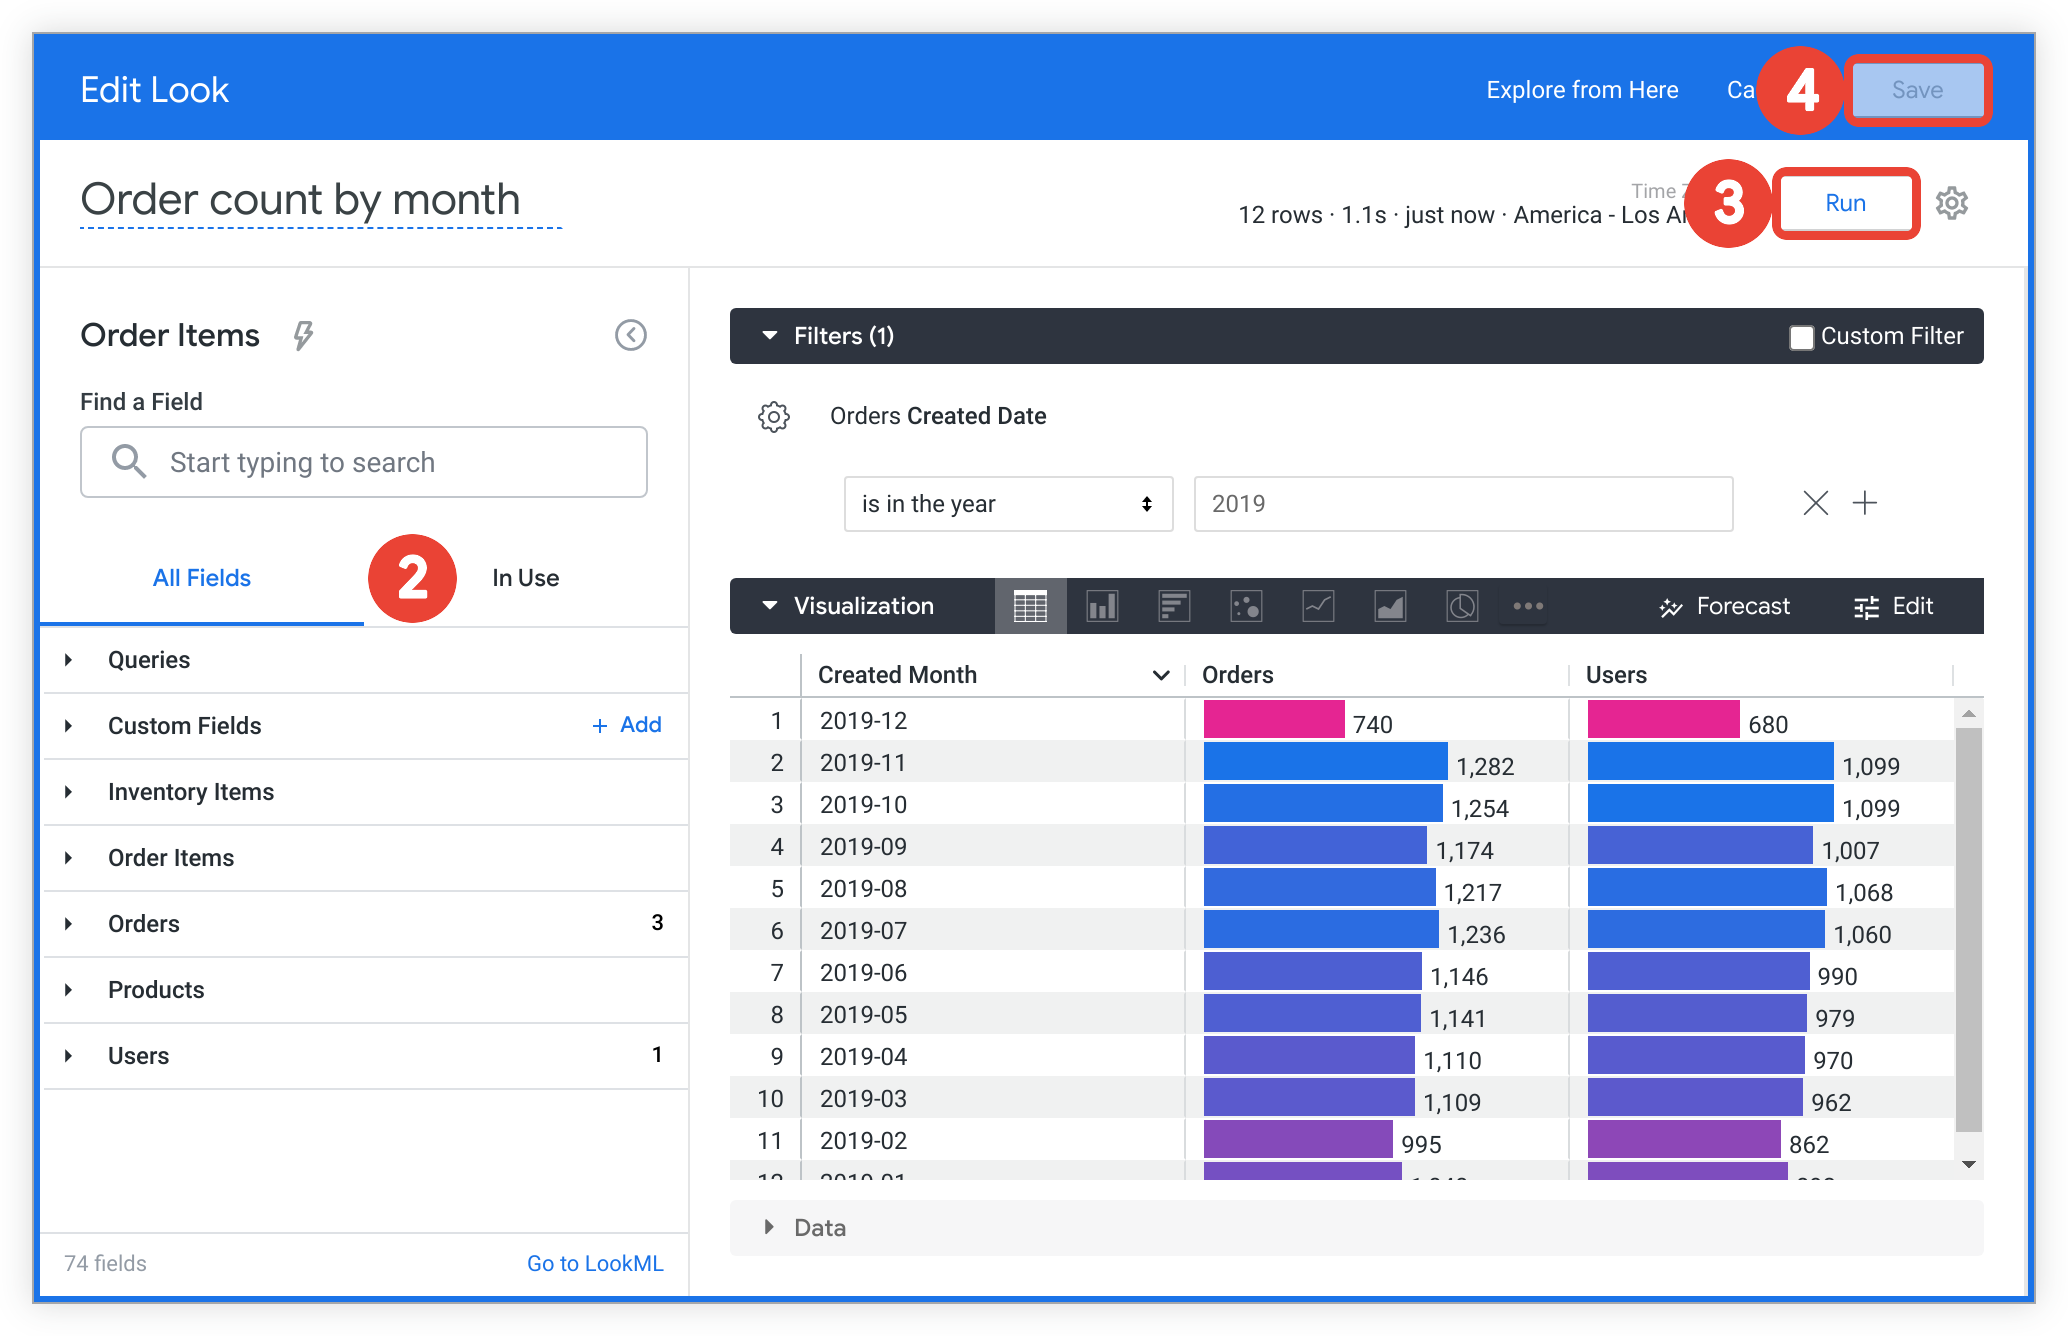Click the Users column header
The height and width of the screenshot is (1336, 2068).
click(1616, 675)
